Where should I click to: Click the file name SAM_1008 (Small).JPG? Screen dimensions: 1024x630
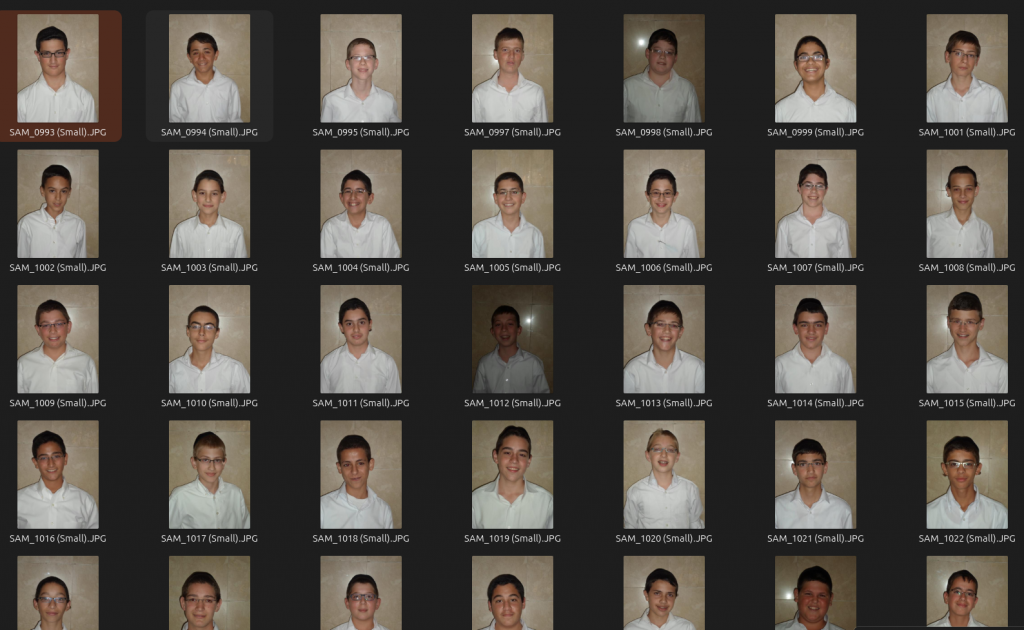point(967,268)
